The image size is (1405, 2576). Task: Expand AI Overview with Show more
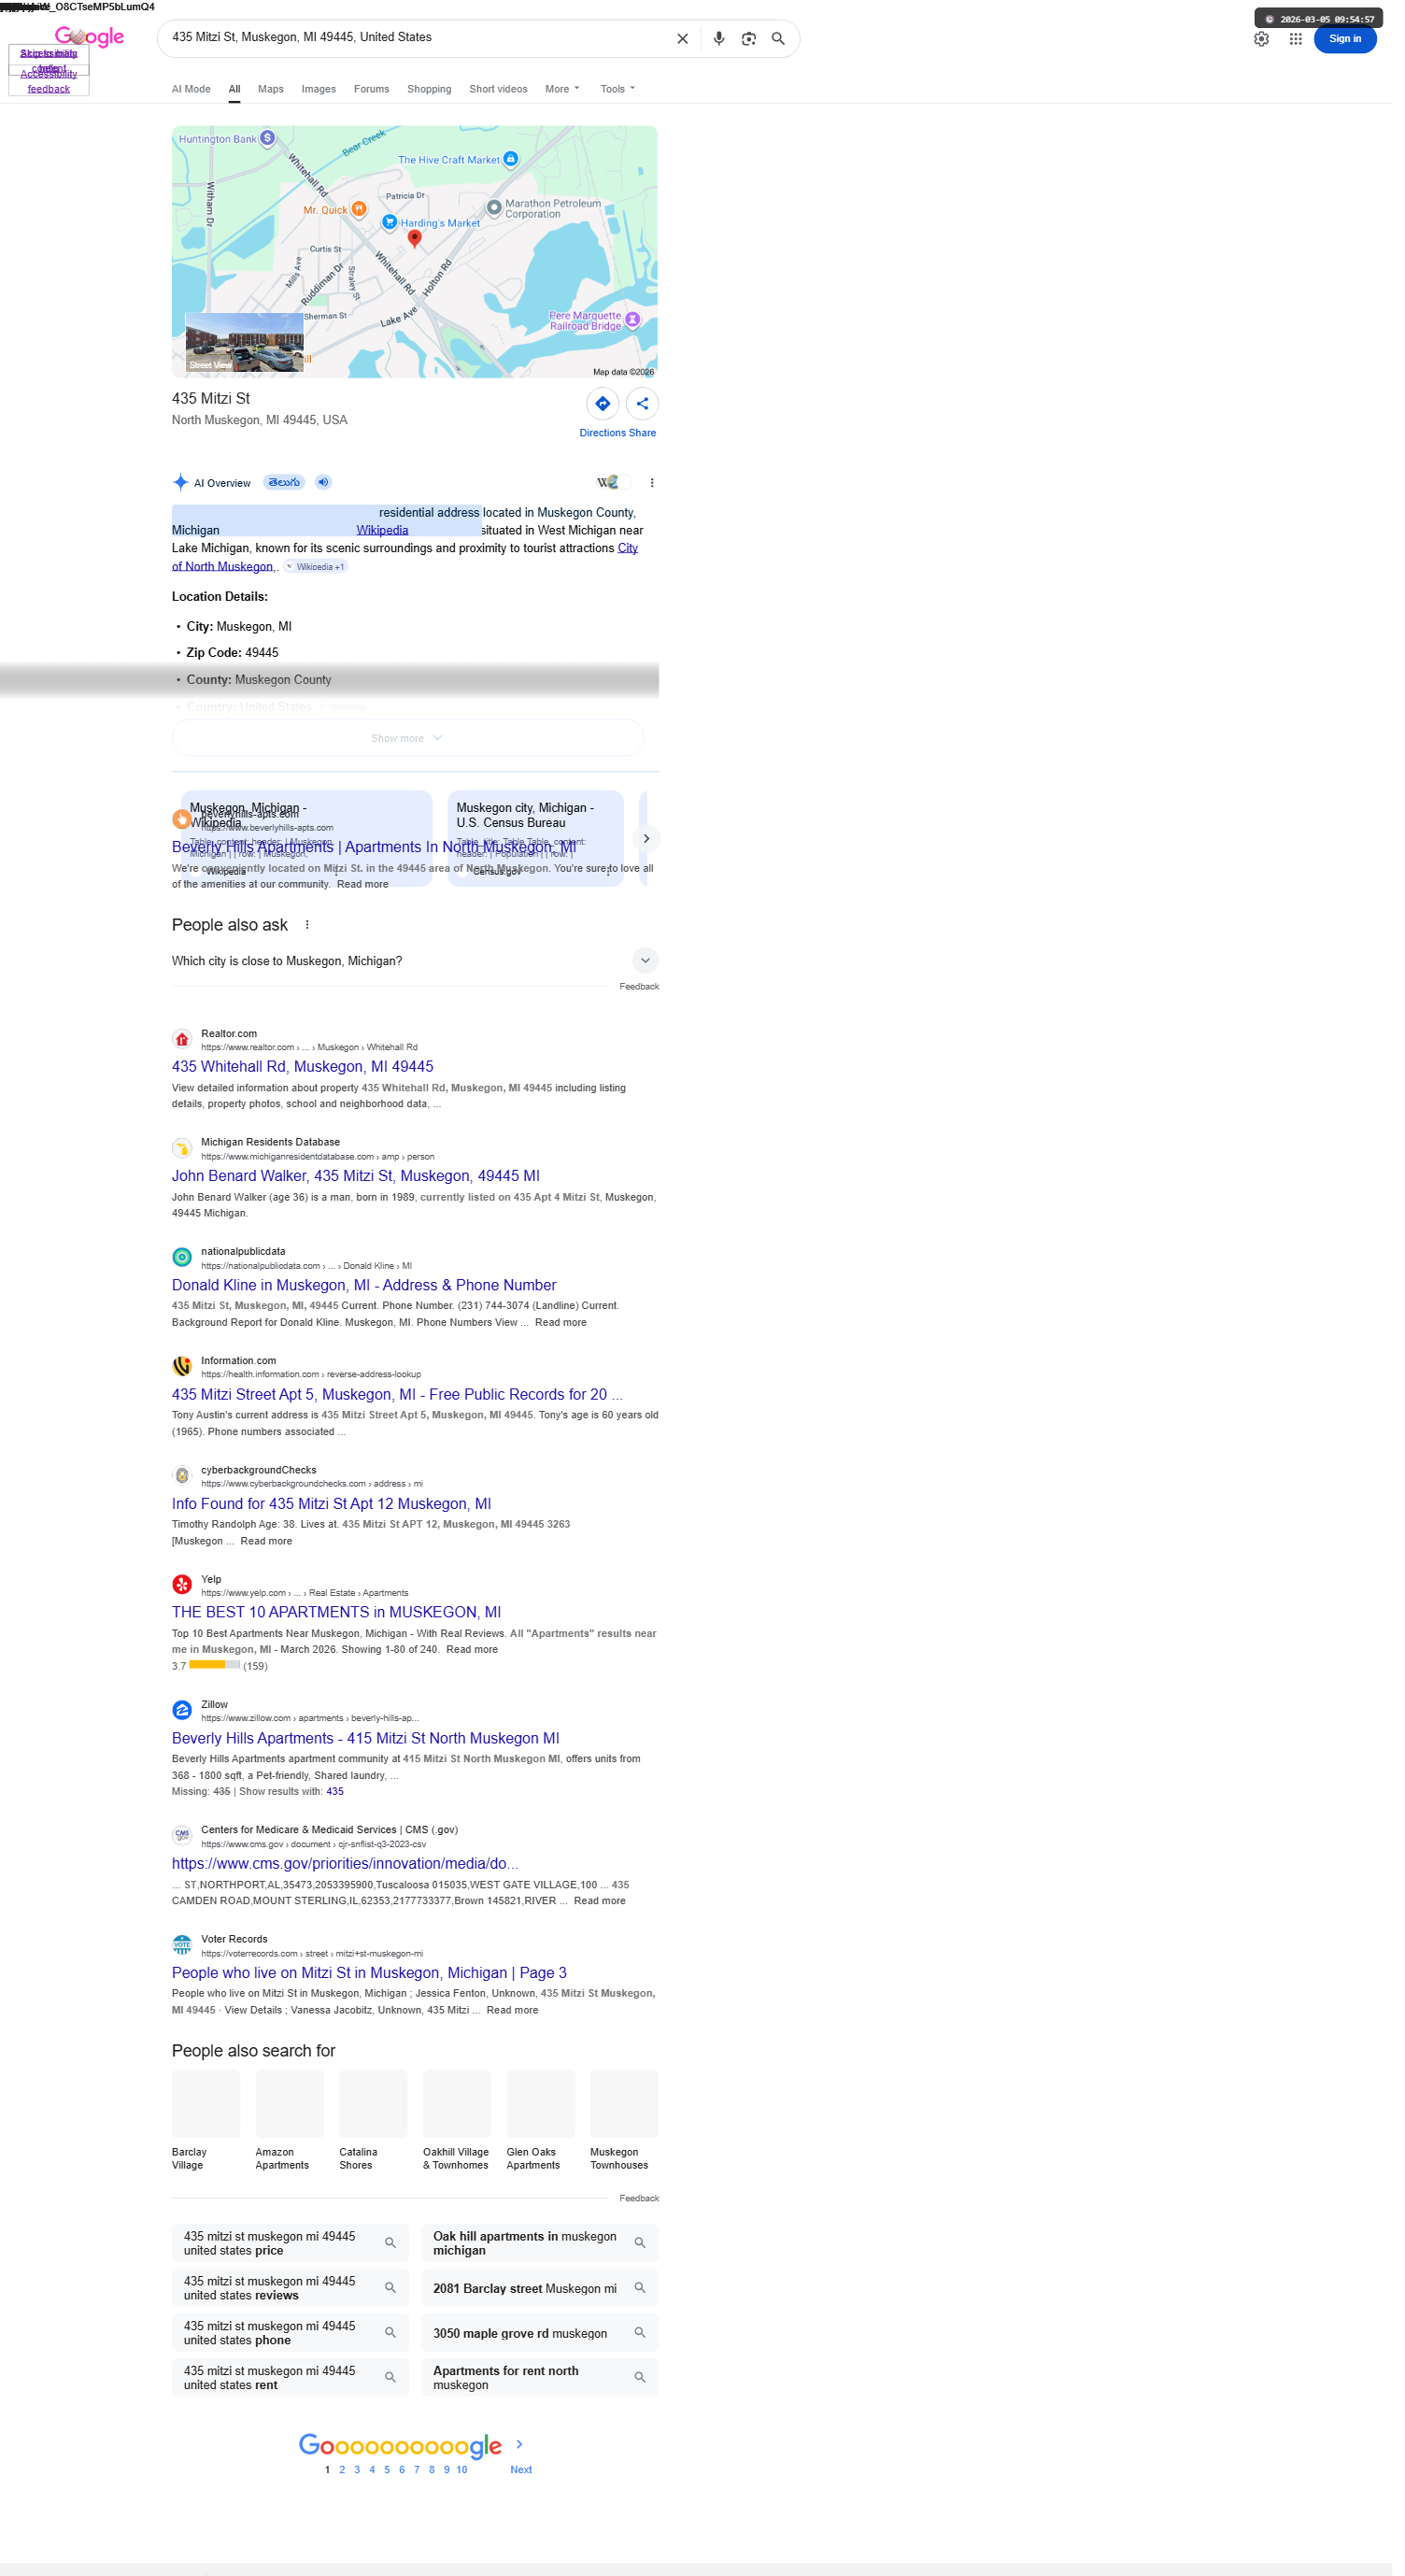408,738
